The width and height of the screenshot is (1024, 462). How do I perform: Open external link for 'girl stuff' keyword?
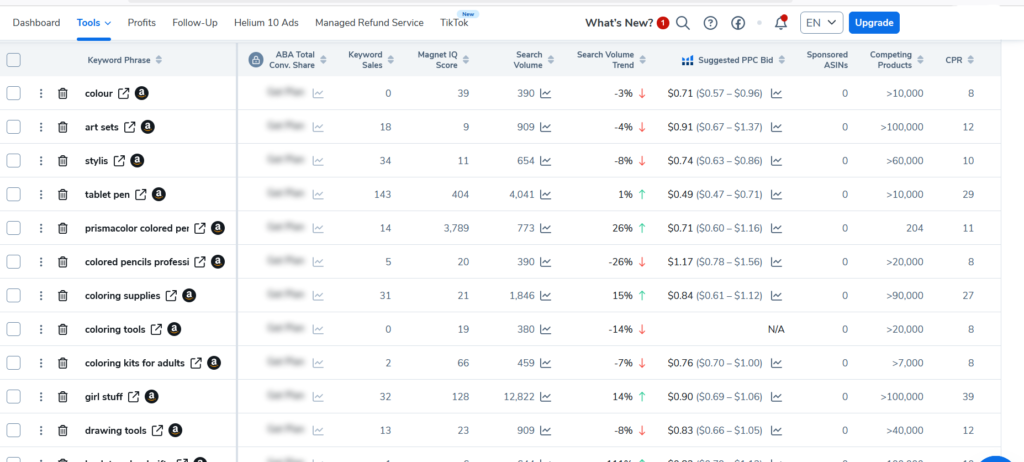(133, 397)
